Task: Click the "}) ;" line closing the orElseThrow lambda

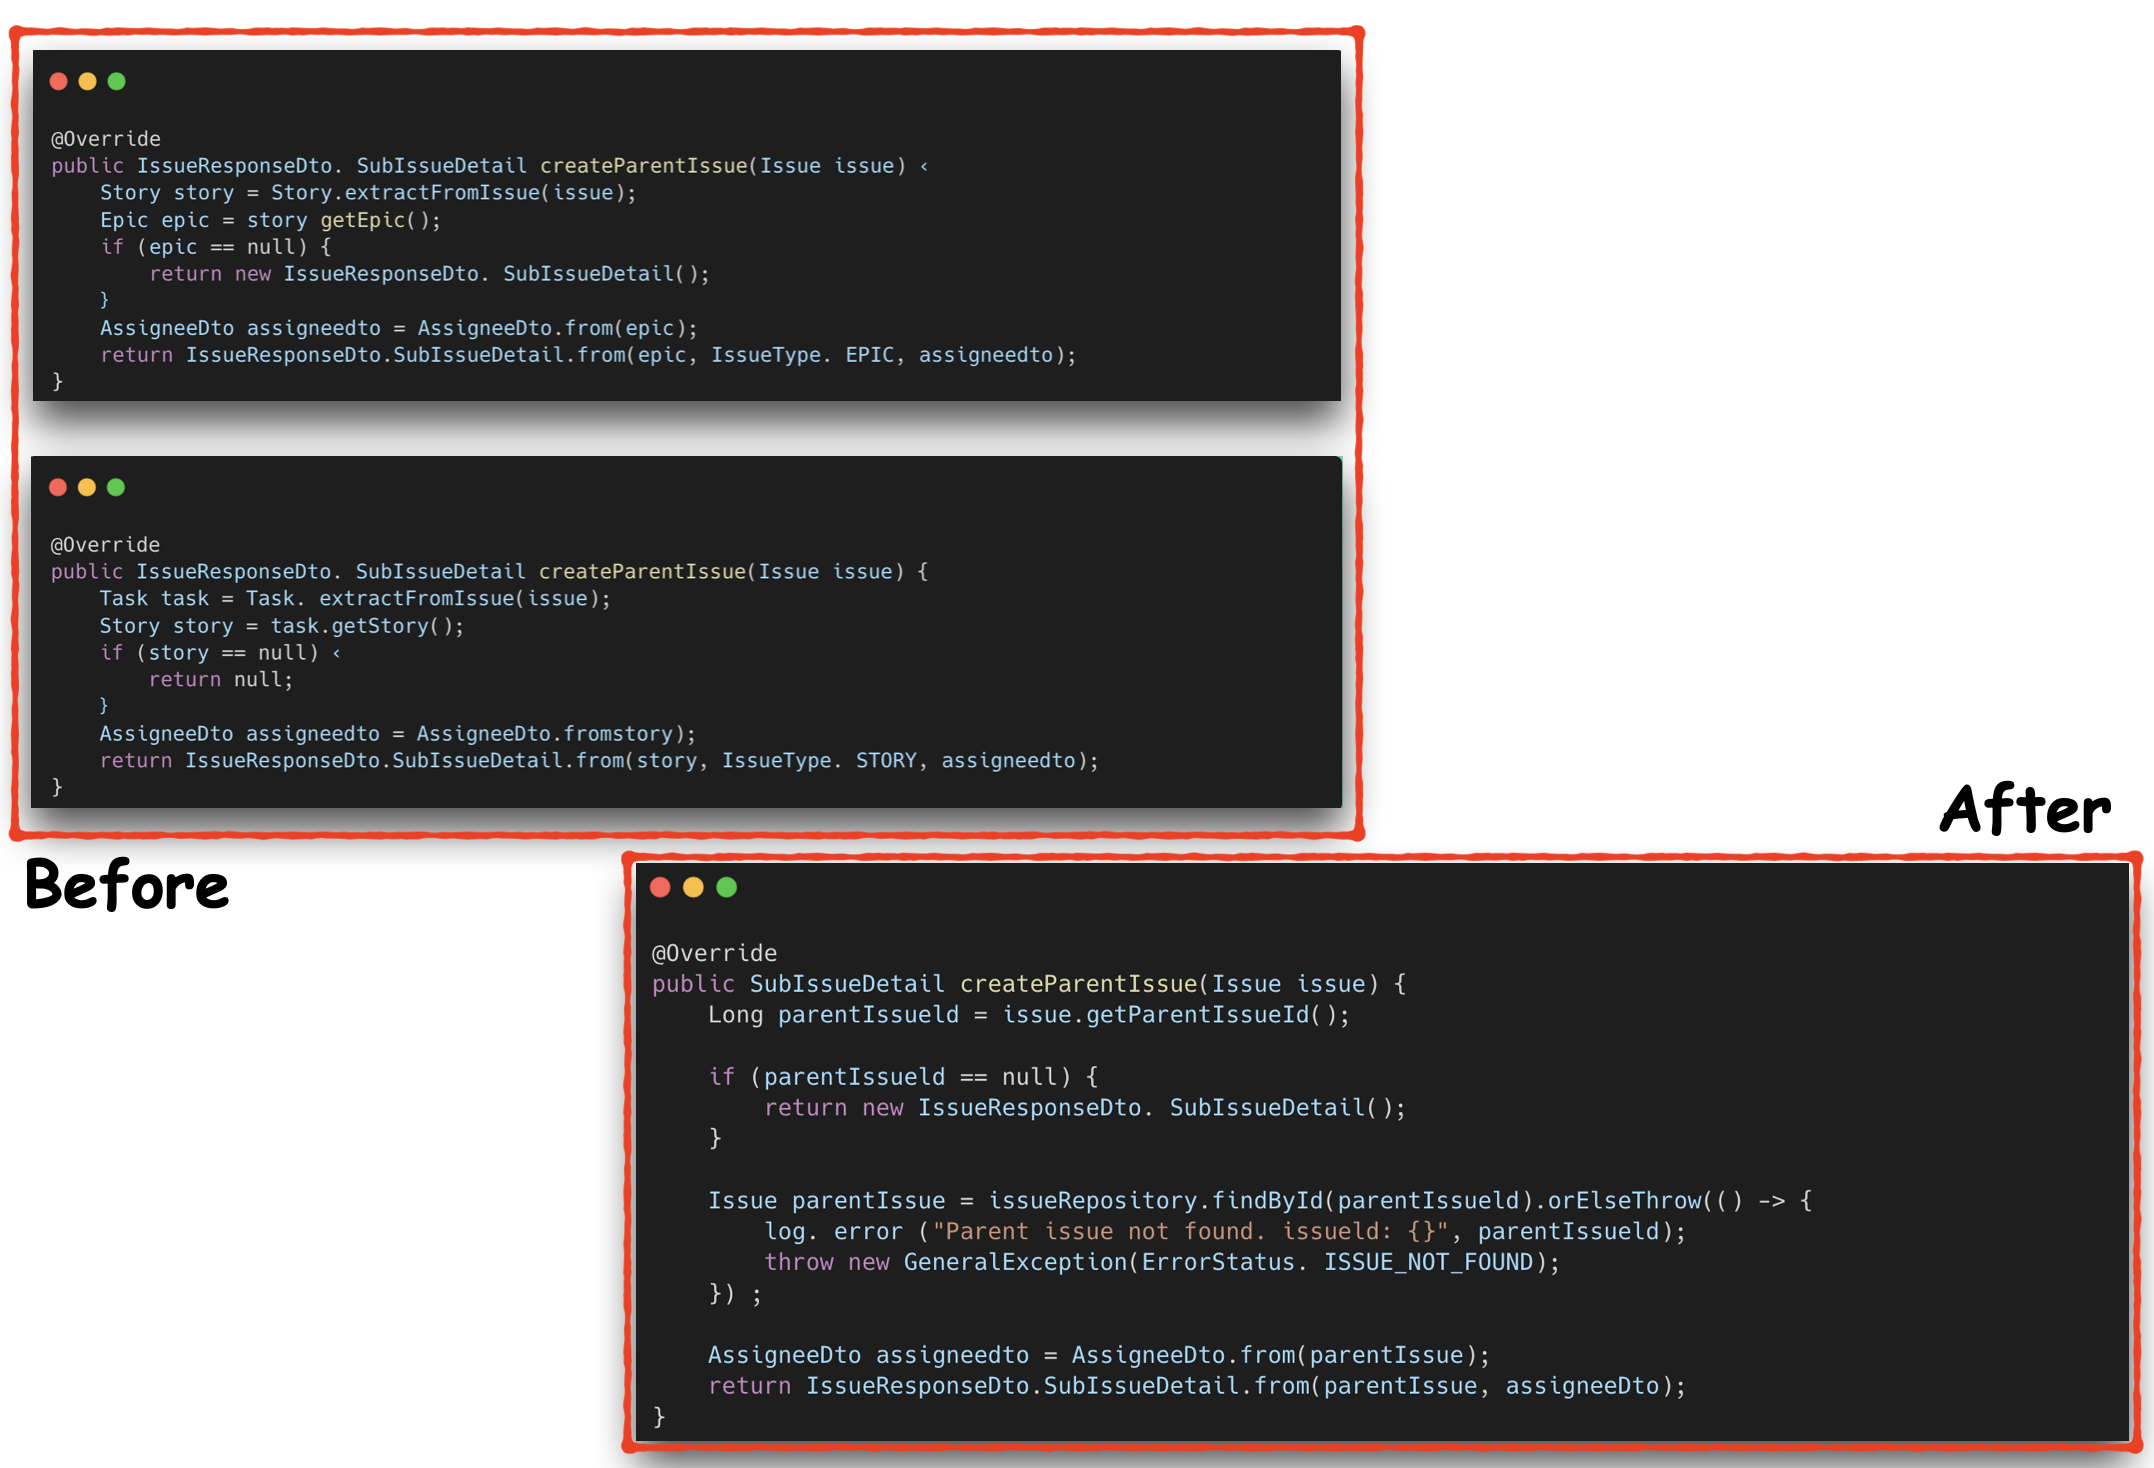Action: click(736, 1294)
